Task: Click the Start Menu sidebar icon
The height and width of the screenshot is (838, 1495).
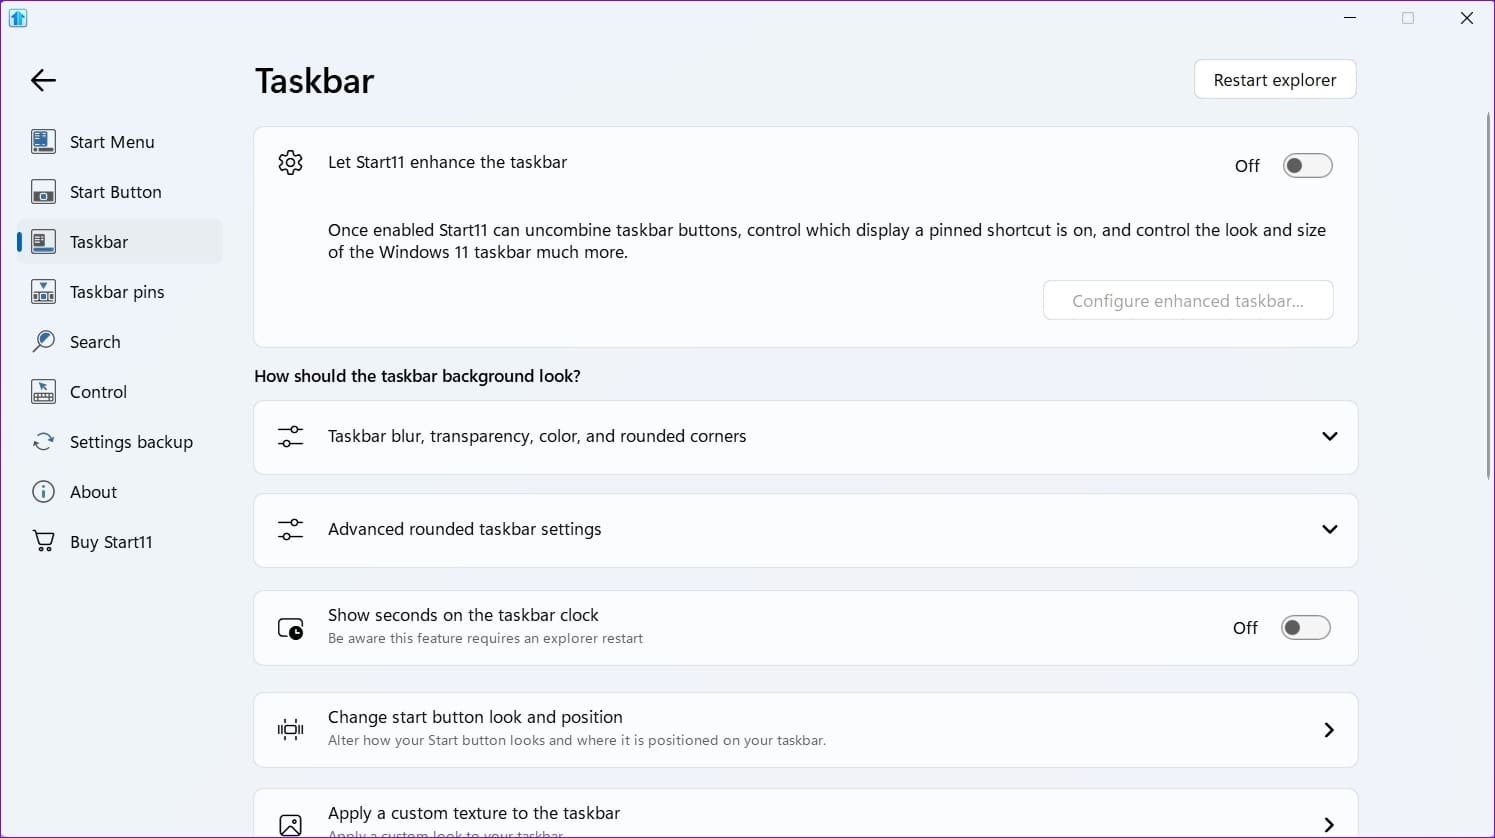Action: [43, 142]
